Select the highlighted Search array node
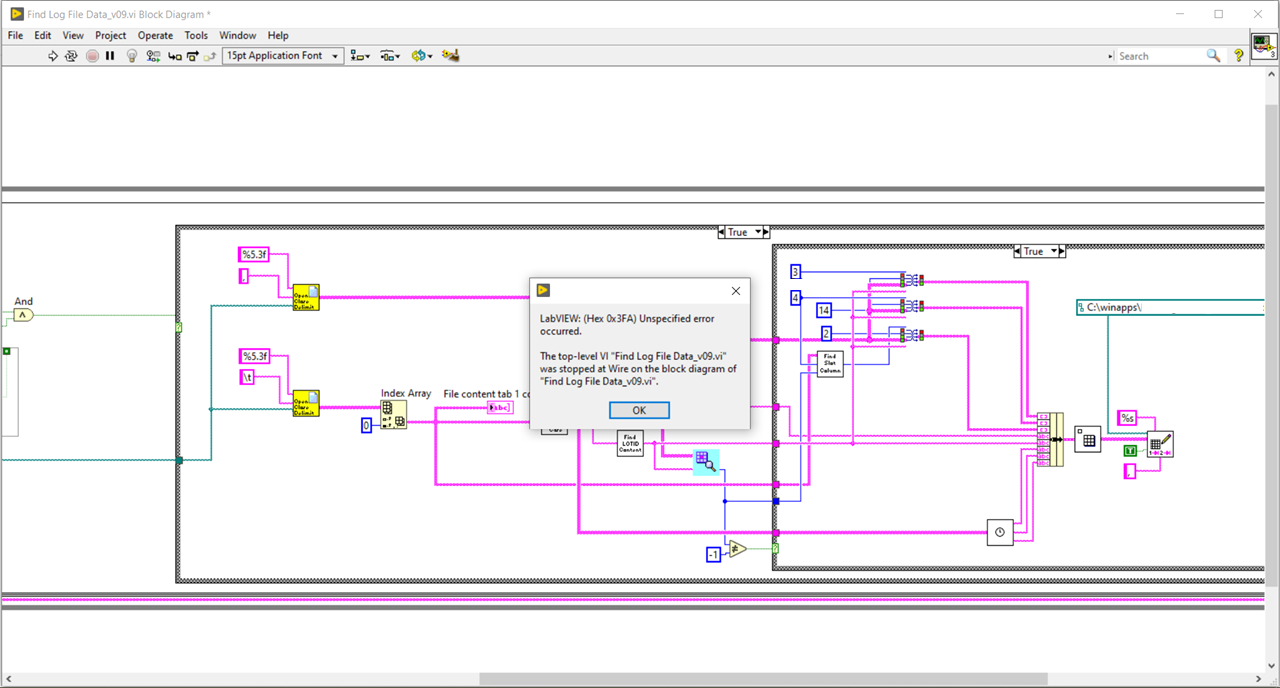 pyautogui.click(x=706, y=461)
